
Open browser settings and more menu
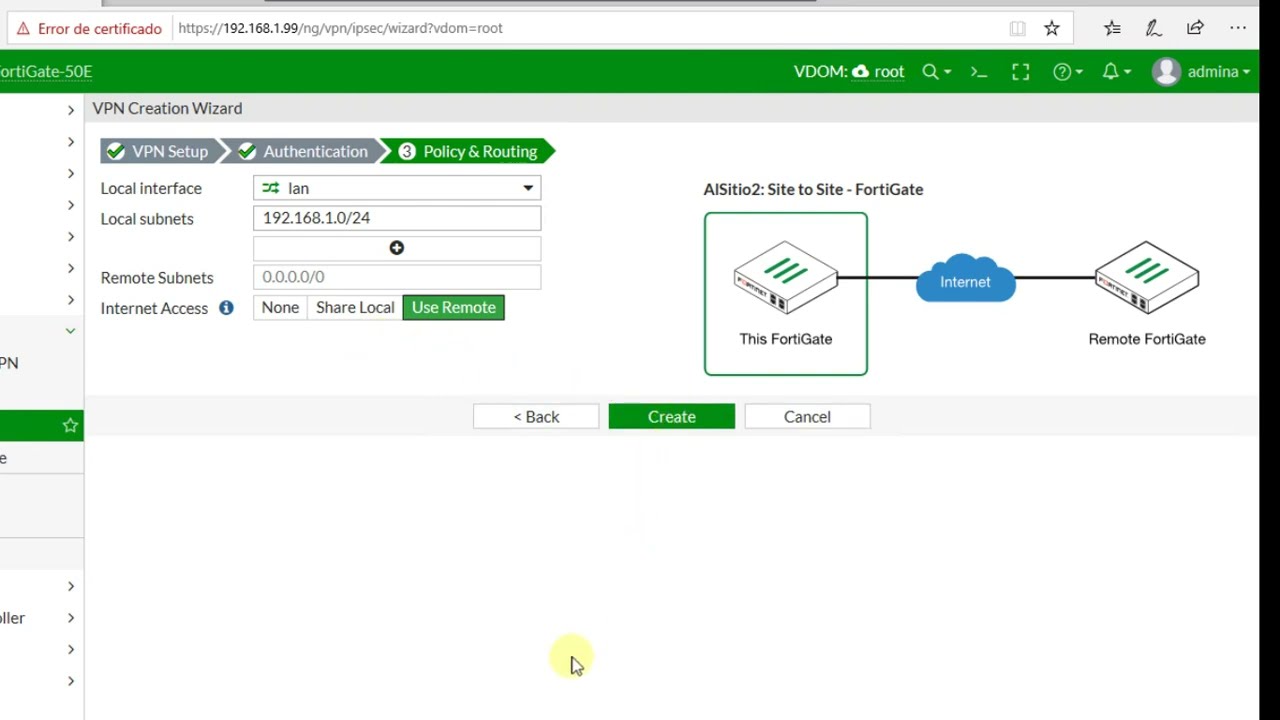pos(1238,29)
